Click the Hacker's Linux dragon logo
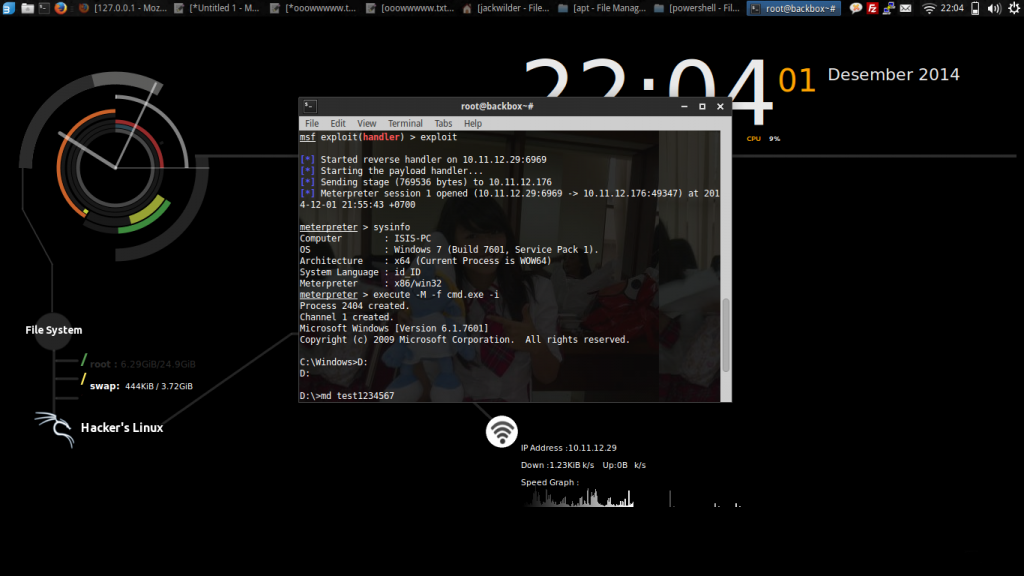 (55, 428)
